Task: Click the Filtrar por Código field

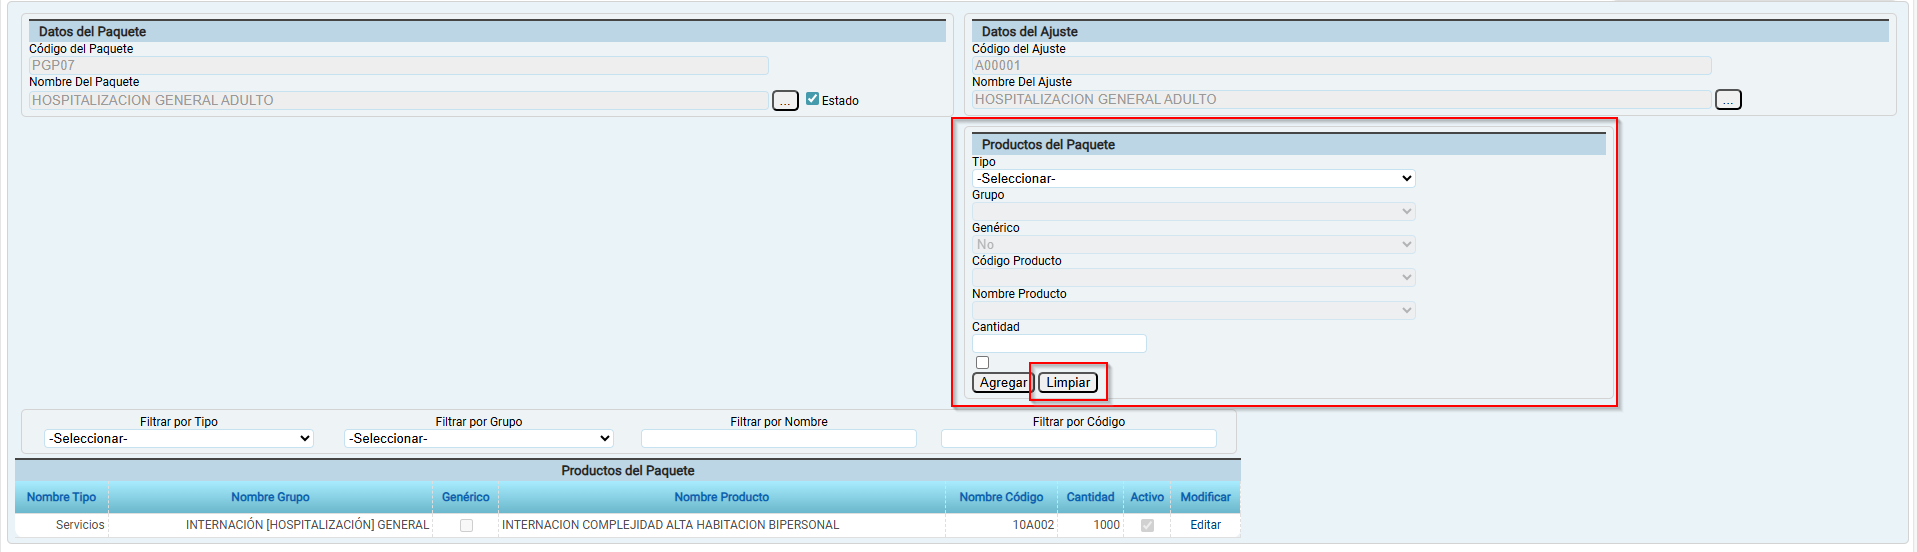Action: [x=1079, y=439]
